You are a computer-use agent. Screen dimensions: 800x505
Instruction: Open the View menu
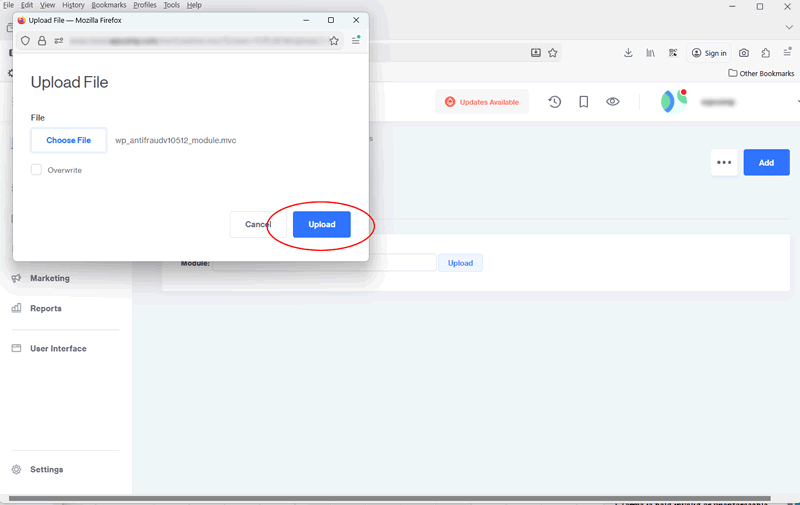47,5
